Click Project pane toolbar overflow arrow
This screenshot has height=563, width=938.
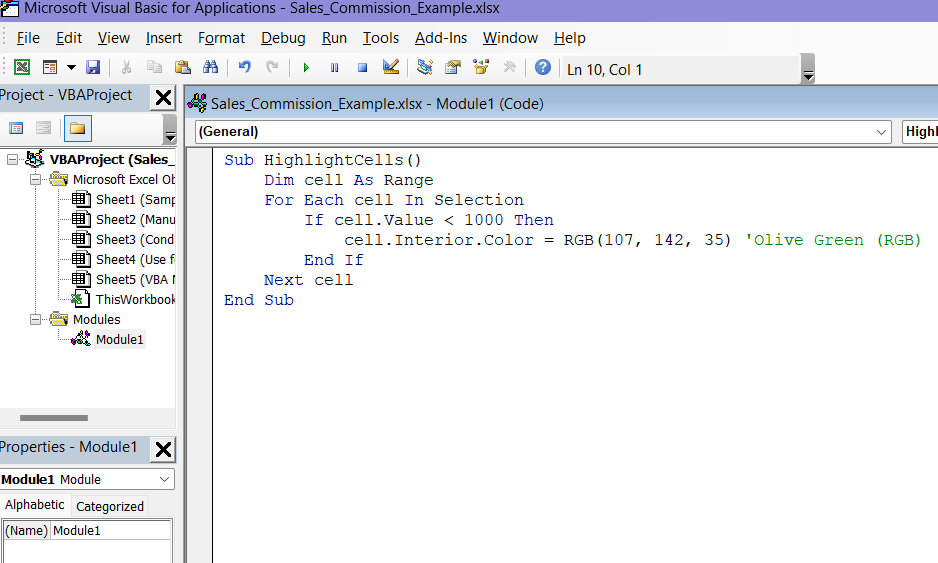[170, 129]
